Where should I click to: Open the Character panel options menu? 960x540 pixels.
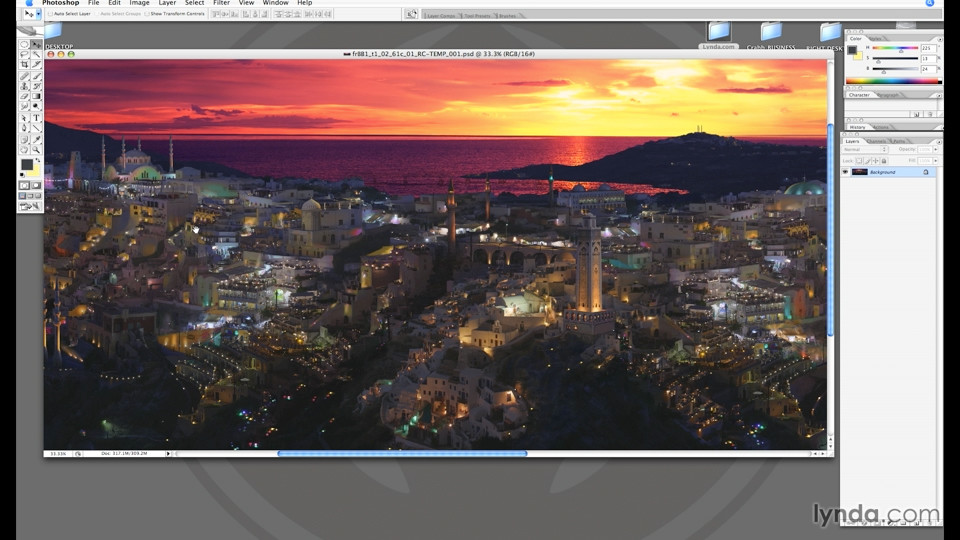939,96
